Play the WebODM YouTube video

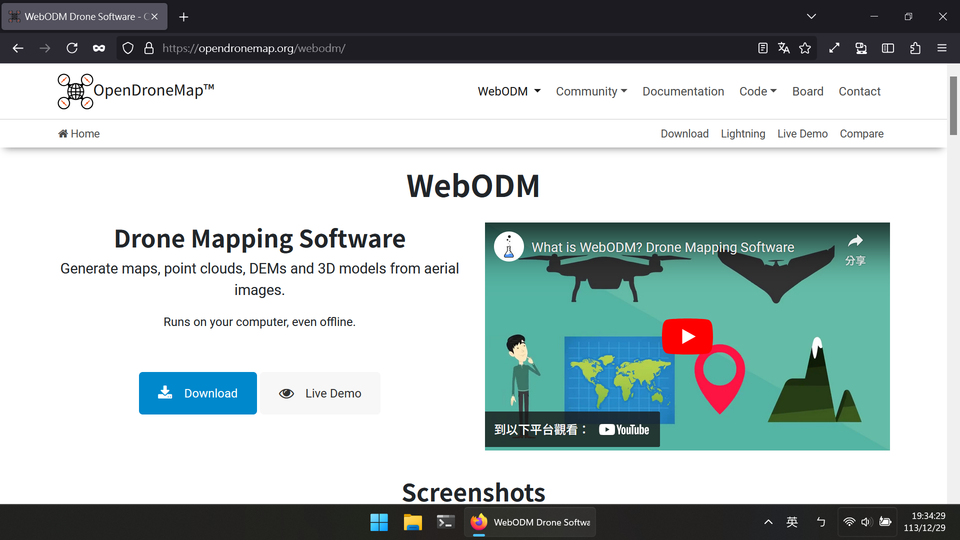tap(687, 336)
